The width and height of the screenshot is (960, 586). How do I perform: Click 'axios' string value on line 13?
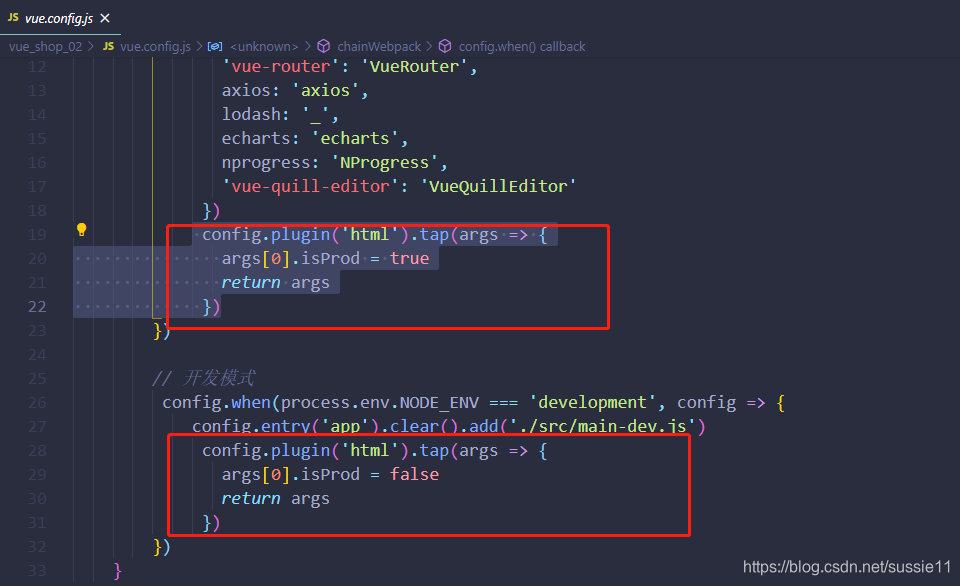tap(325, 90)
